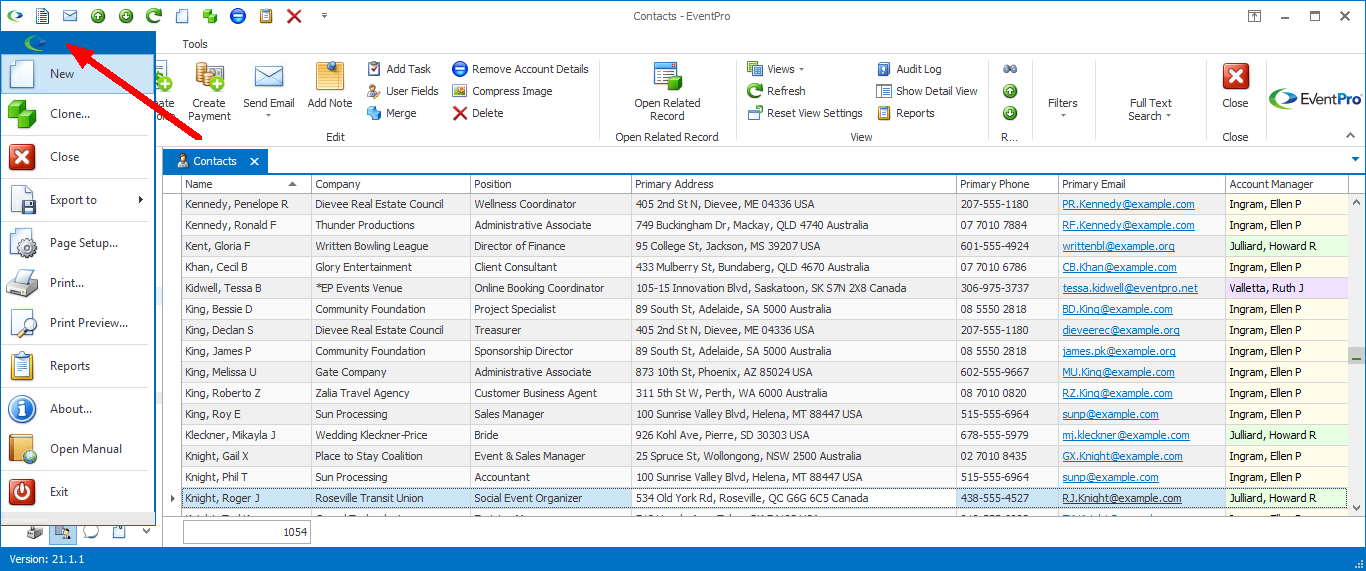This screenshot has width=1366, height=571.
Task: Open the tab list dropdown arrow at right
Action: click(x=1356, y=159)
